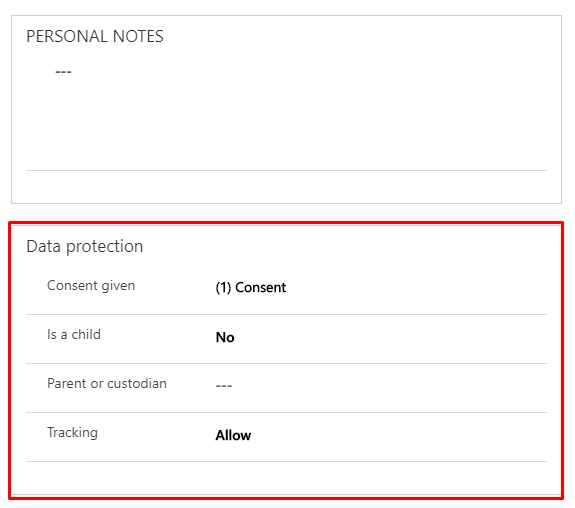Click the Consent given field label
This screenshot has width=575, height=508.
click(91, 285)
